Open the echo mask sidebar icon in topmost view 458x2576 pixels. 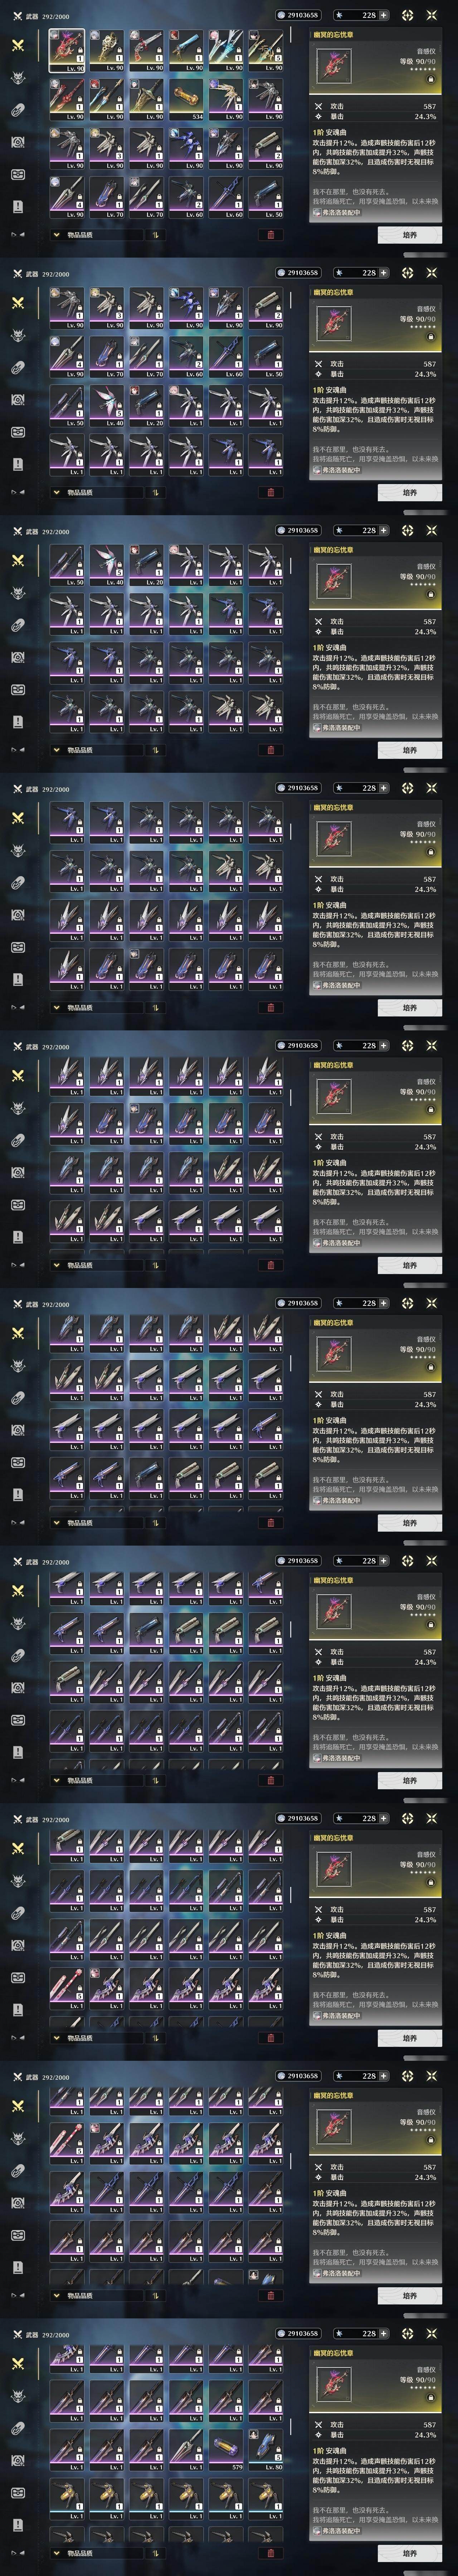point(18,78)
